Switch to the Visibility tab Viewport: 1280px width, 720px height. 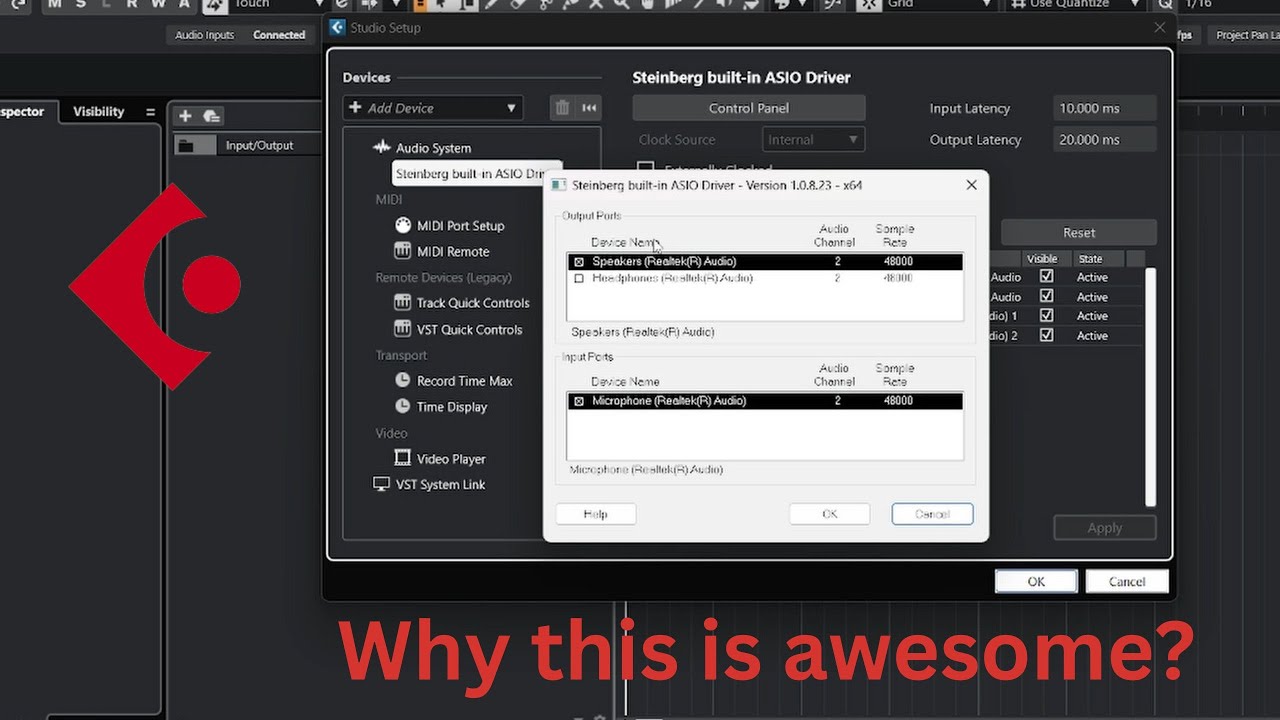[99, 112]
